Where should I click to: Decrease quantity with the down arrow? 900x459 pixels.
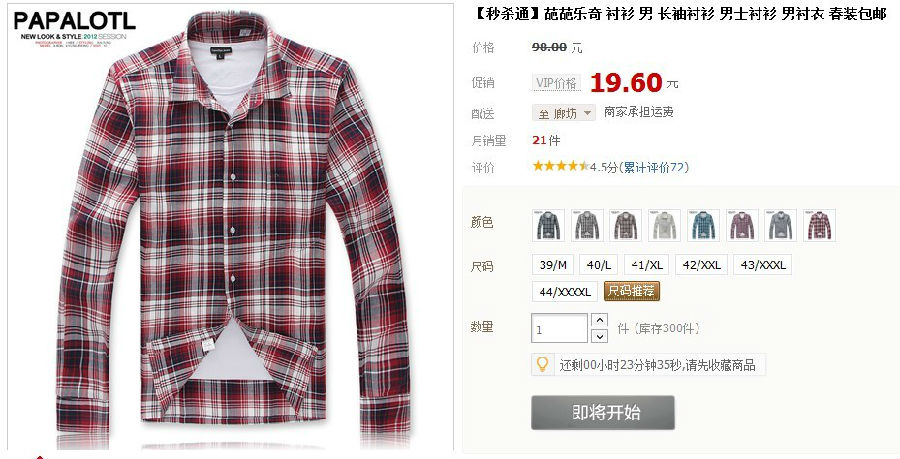click(x=599, y=336)
